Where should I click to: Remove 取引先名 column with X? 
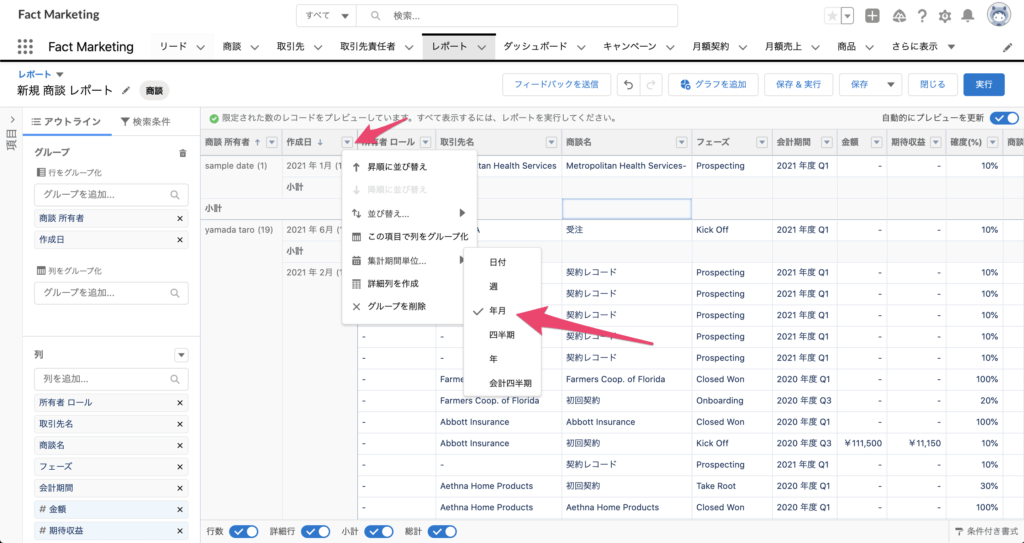180,424
